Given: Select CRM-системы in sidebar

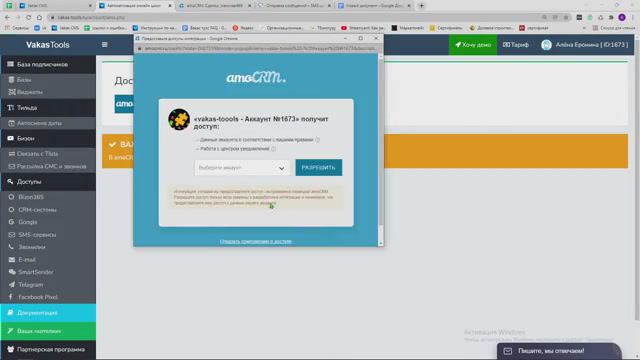Looking at the screenshot, I should [48, 209].
